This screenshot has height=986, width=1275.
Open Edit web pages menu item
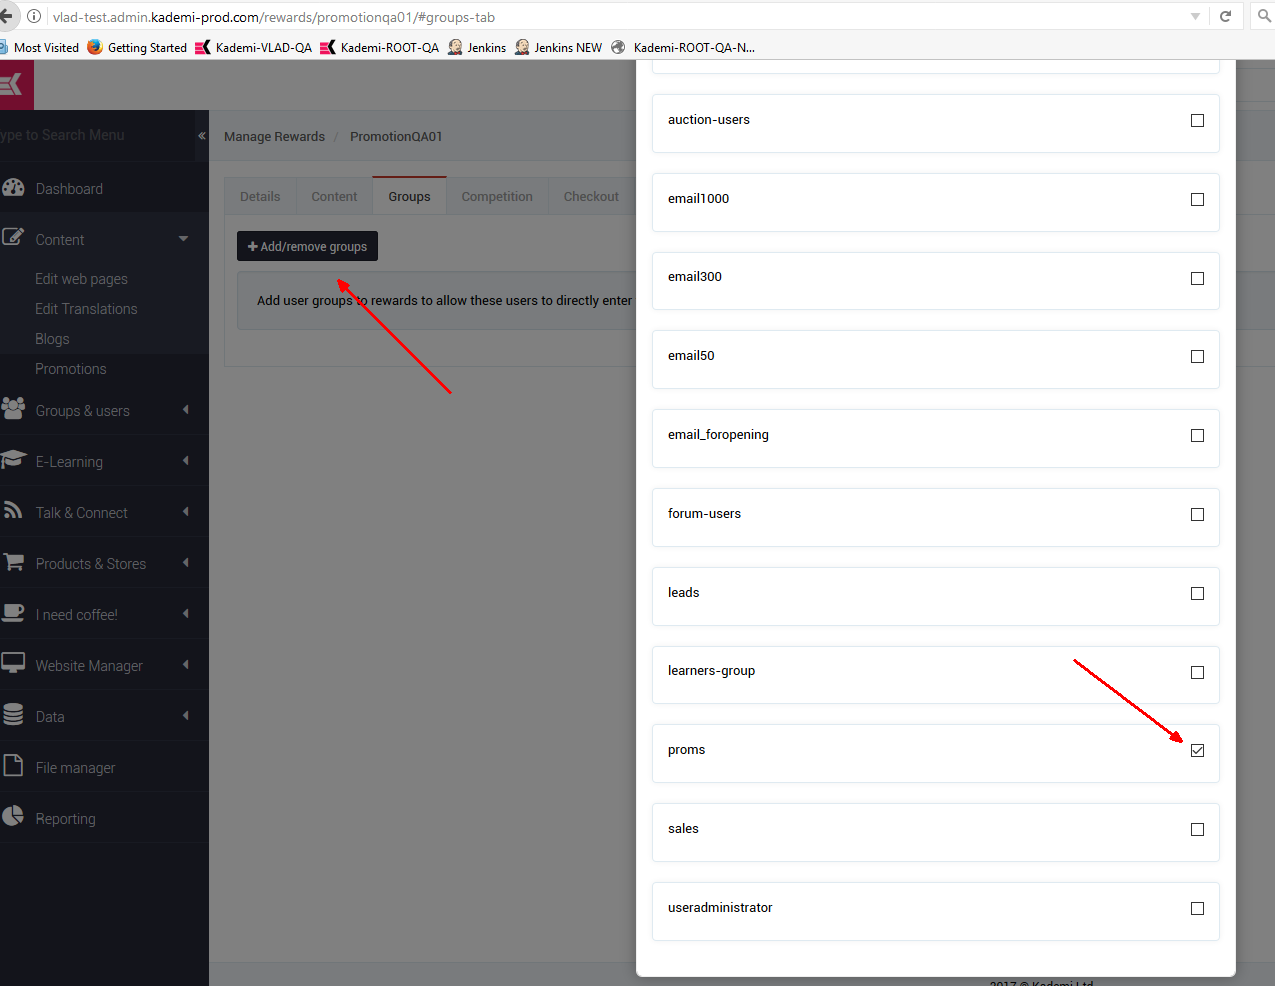[81, 279]
